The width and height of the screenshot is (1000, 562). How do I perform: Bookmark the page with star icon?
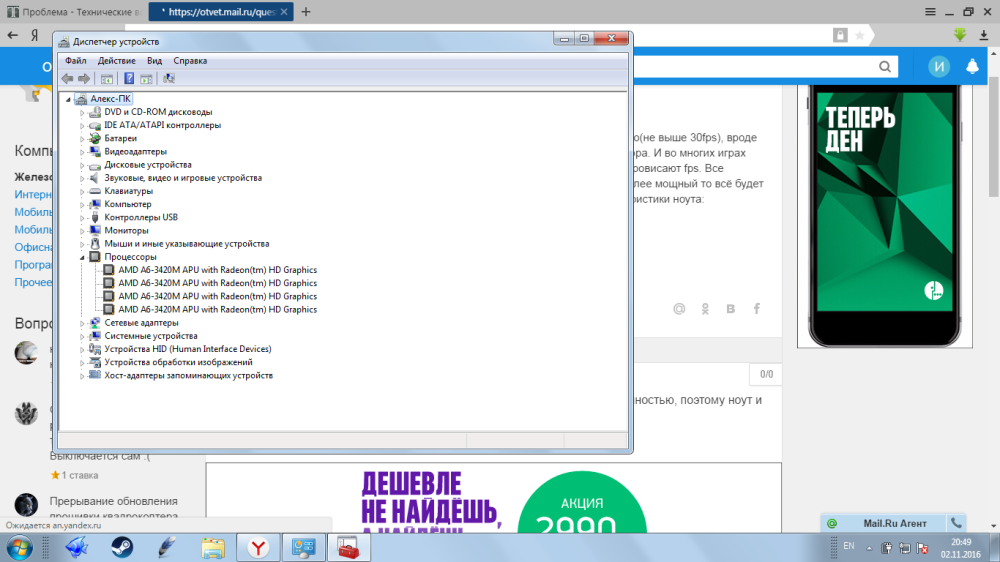(860, 36)
